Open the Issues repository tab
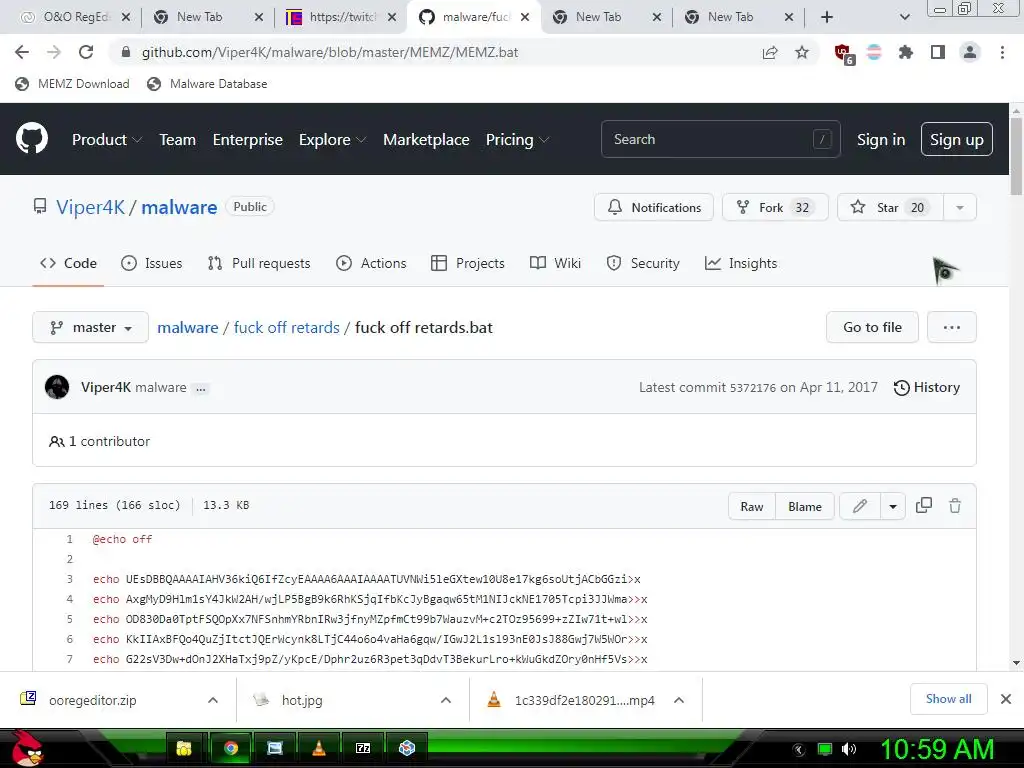The height and width of the screenshot is (768, 1024). 152,263
